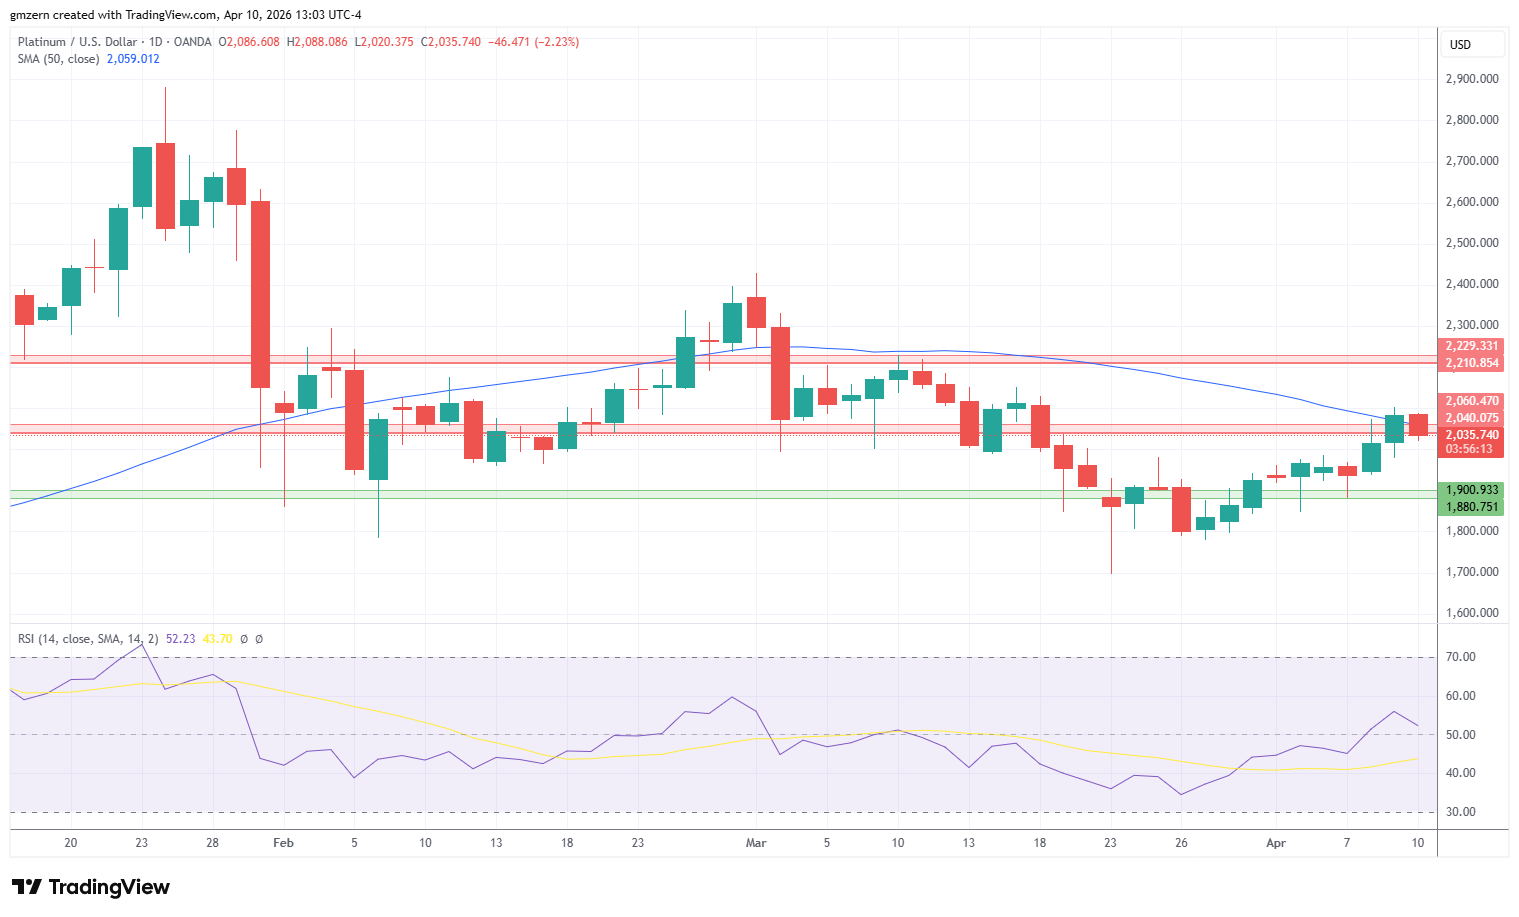Click the RSI (14, close, SMA, 14, 2) label
This screenshot has height=917, width=1519.
[x=88, y=639]
